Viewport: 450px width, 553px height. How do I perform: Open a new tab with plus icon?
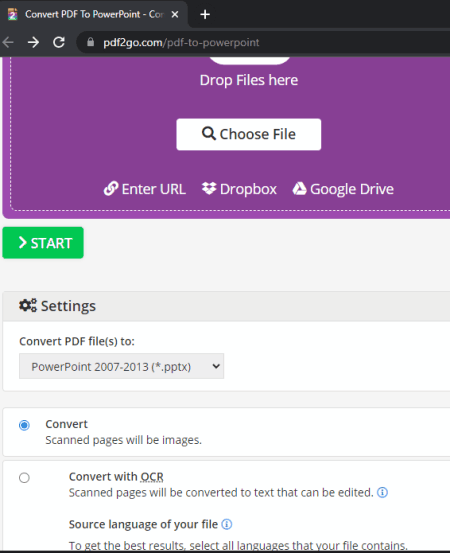pos(205,14)
